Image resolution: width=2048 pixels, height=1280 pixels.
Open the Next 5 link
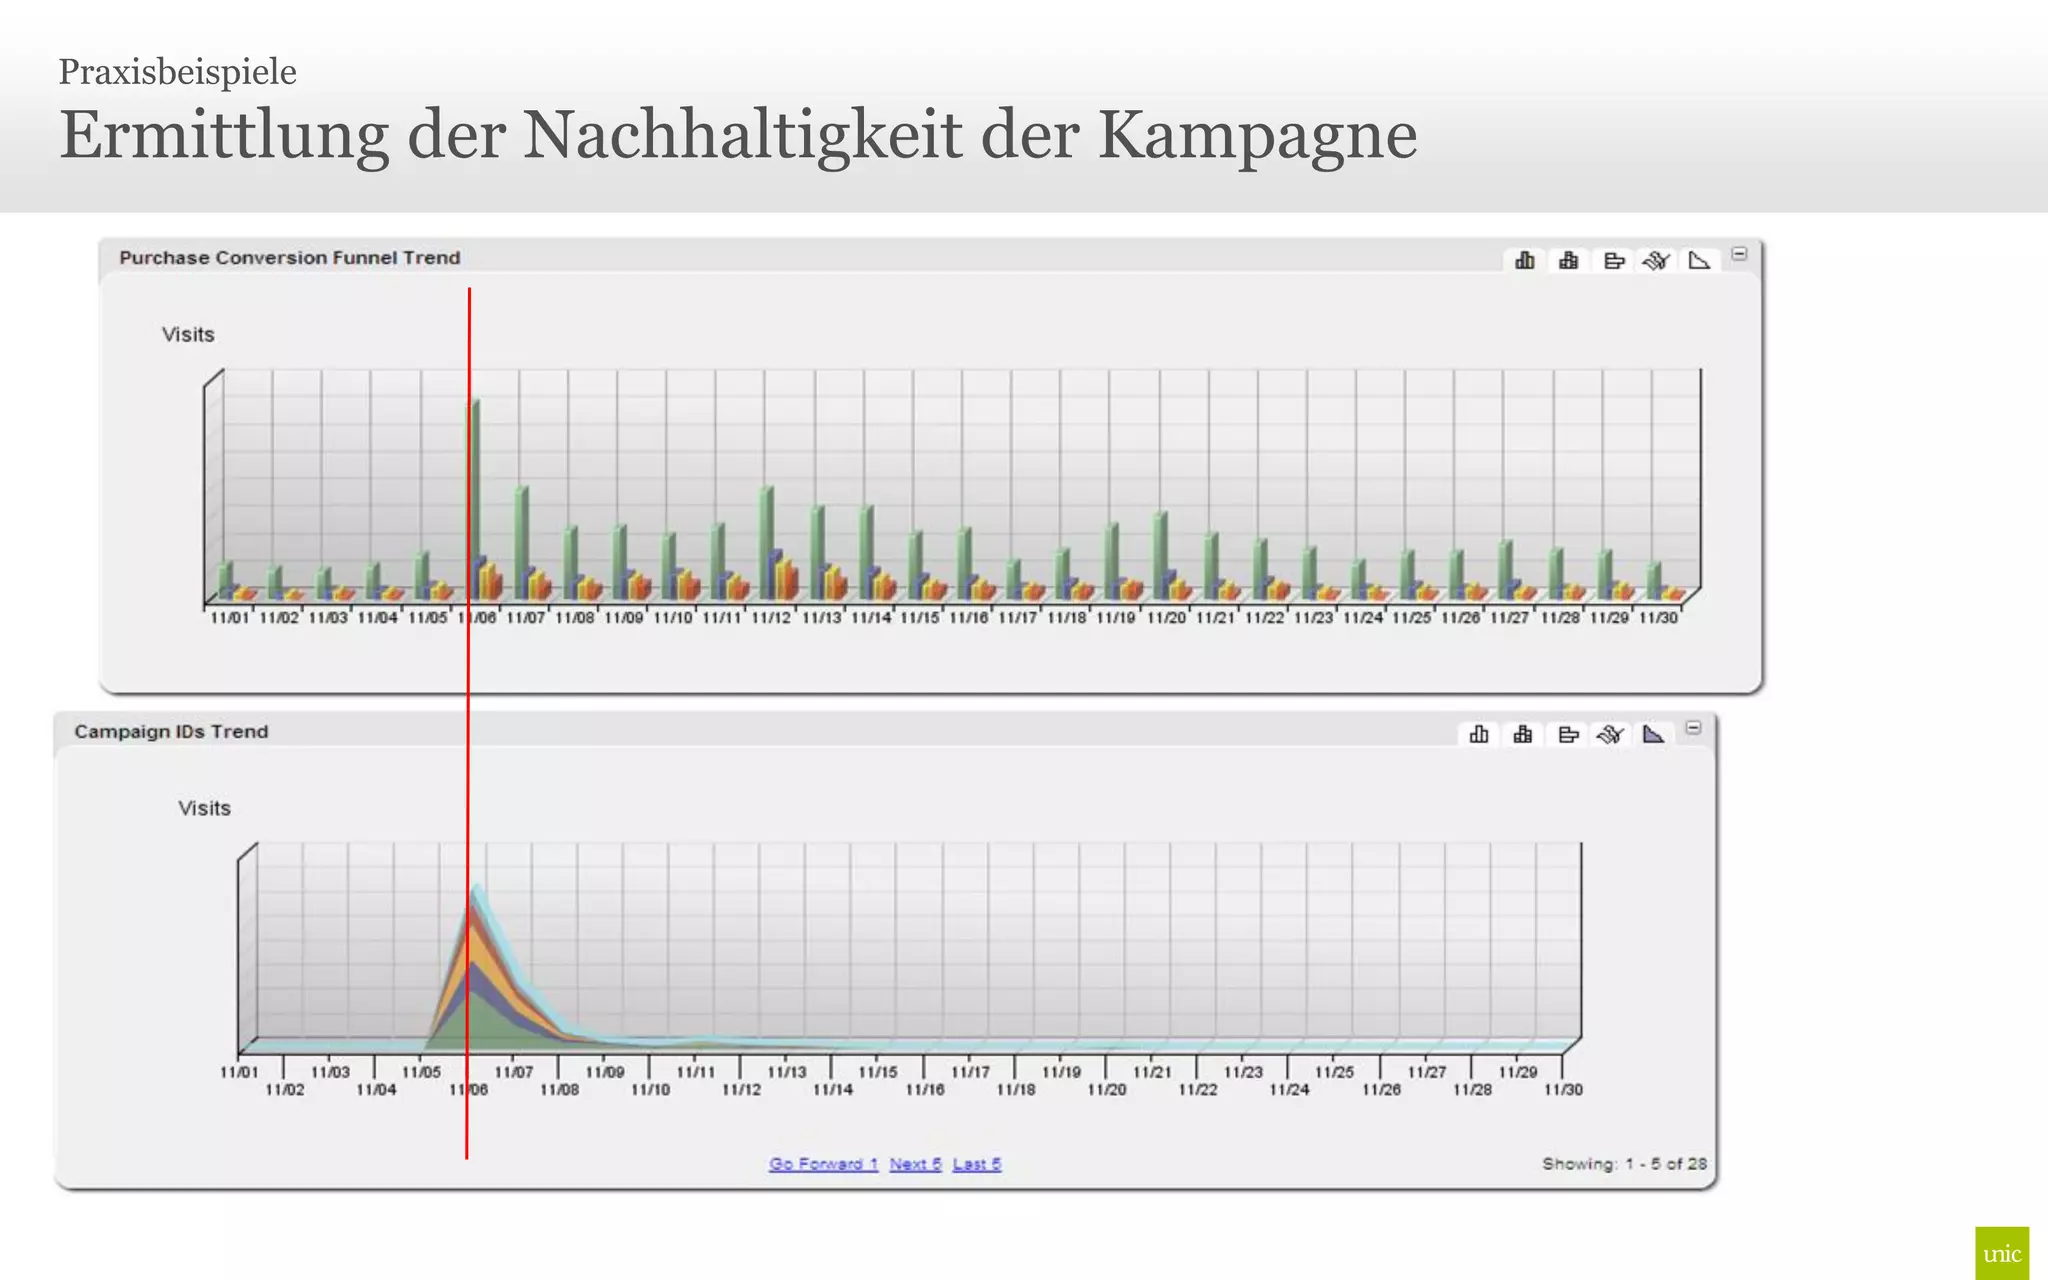pyautogui.click(x=915, y=1164)
